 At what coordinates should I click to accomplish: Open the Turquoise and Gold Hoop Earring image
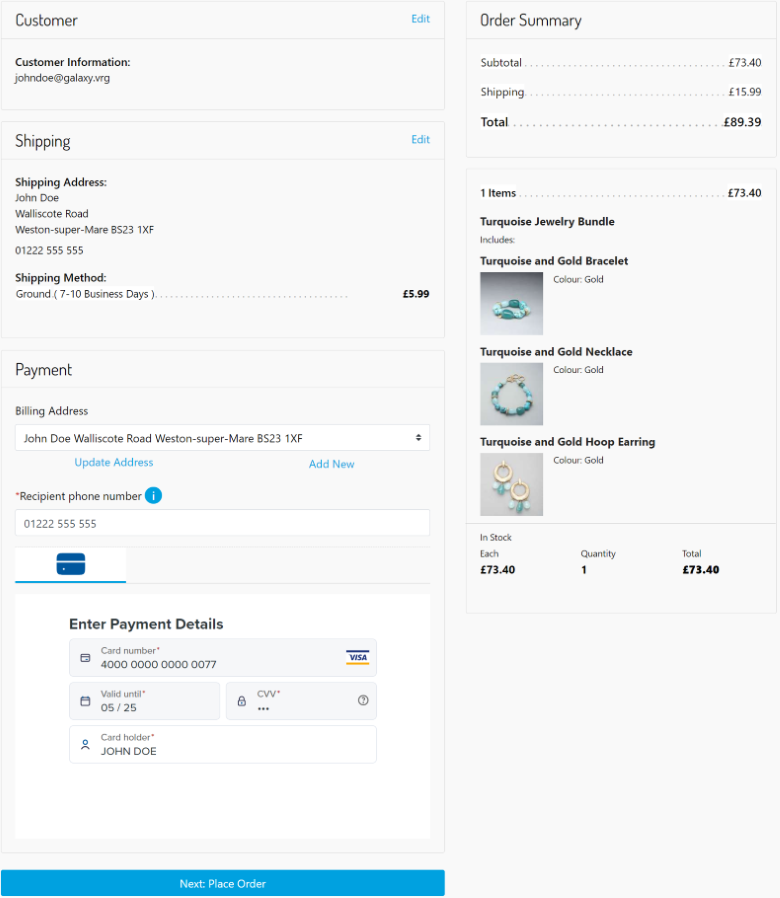pyautogui.click(x=511, y=485)
